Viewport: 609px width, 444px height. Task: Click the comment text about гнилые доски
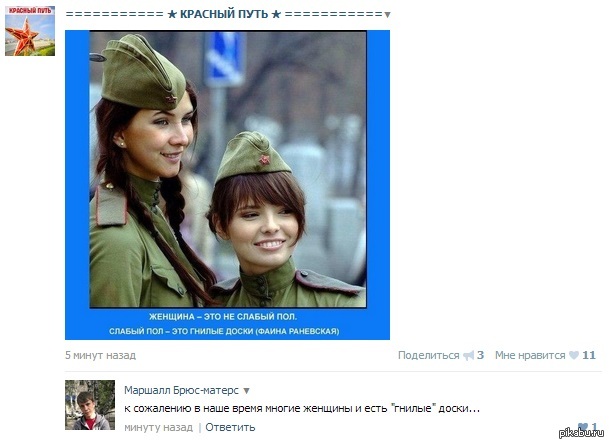pos(302,409)
